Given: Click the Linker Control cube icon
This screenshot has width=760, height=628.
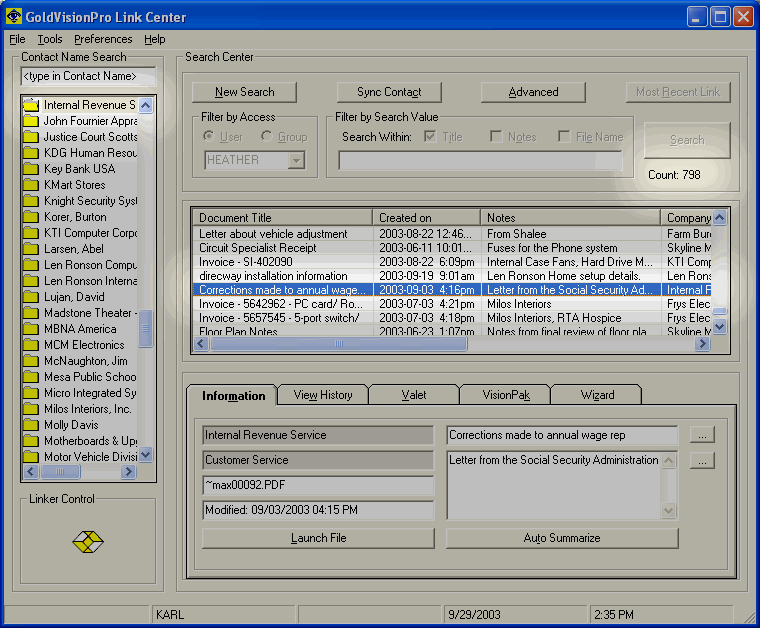Looking at the screenshot, I should 88,542.
